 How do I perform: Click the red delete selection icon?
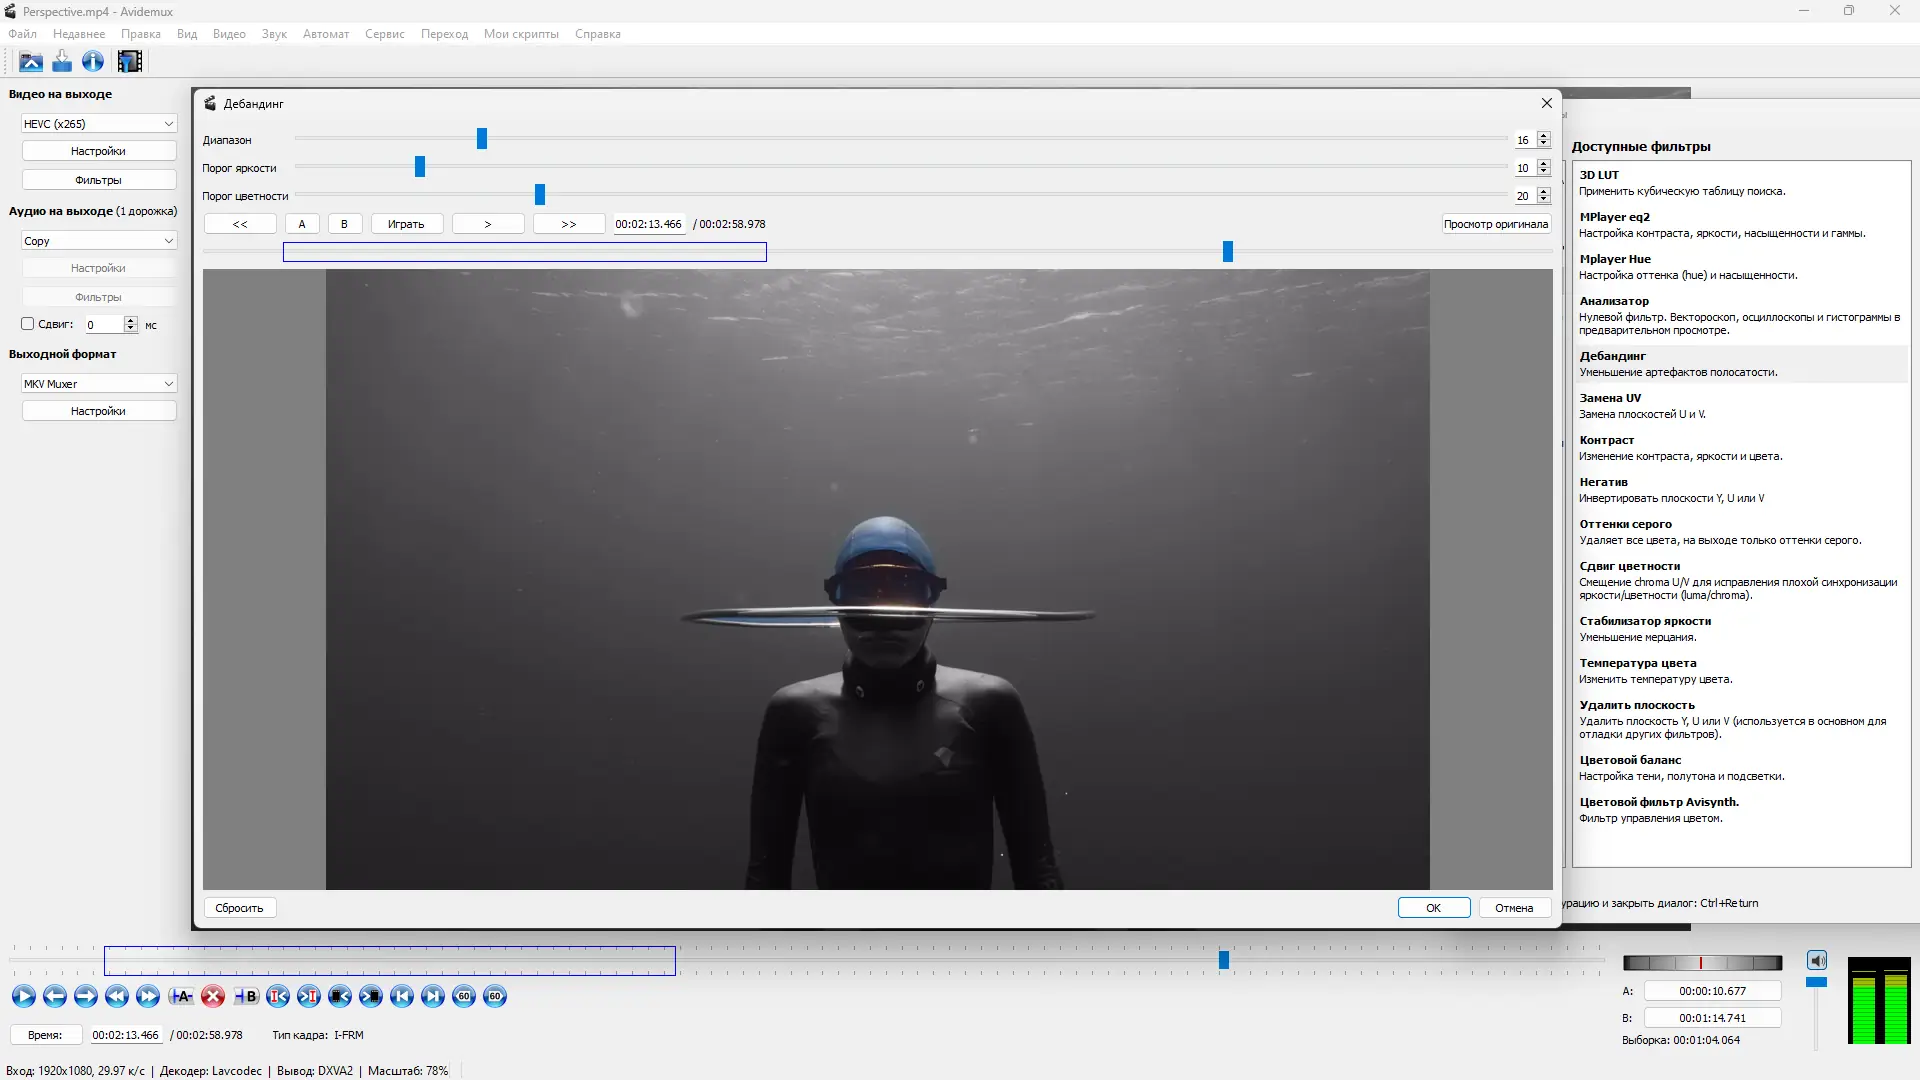tap(212, 996)
